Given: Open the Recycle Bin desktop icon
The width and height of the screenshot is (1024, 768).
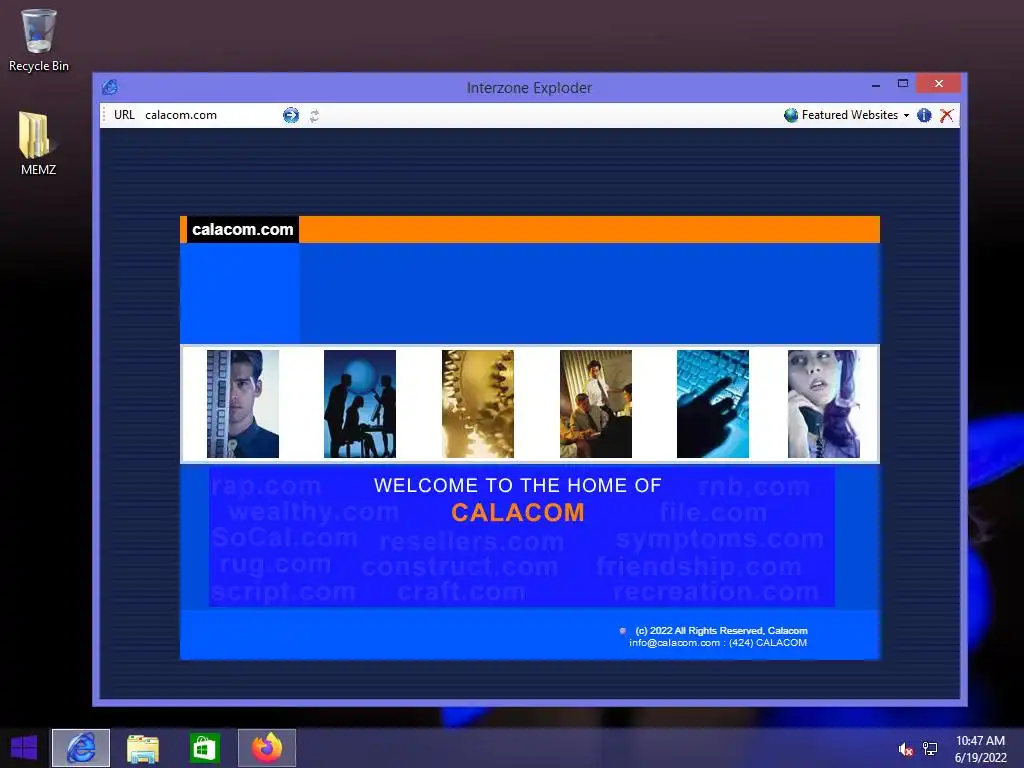Looking at the screenshot, I should coord(39,40).
